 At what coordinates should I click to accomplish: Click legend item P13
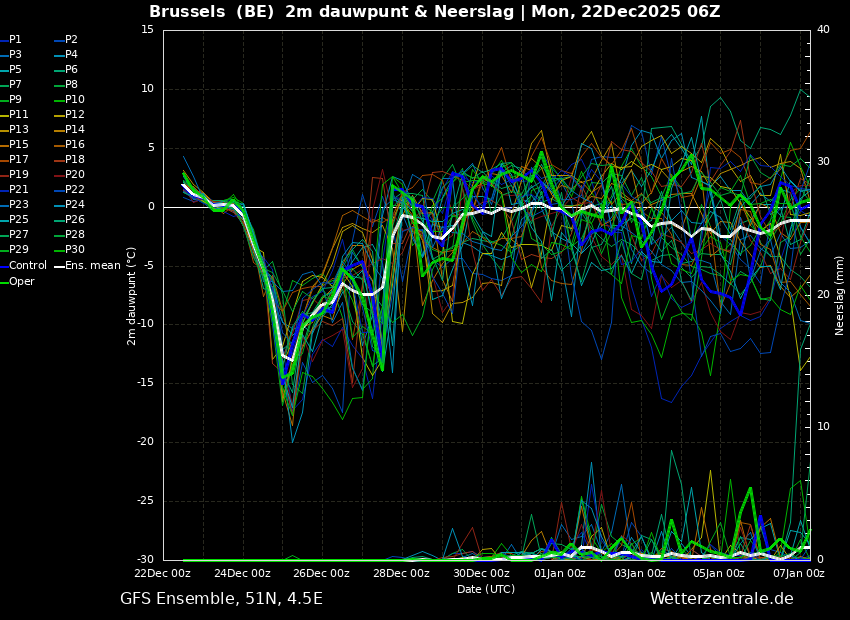[x=14, y=130]
